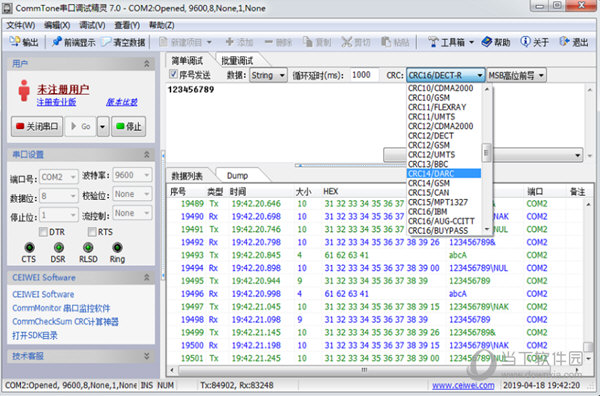
Task: Click the CRC list scrollbar thumb
Action: pos(486,153)
